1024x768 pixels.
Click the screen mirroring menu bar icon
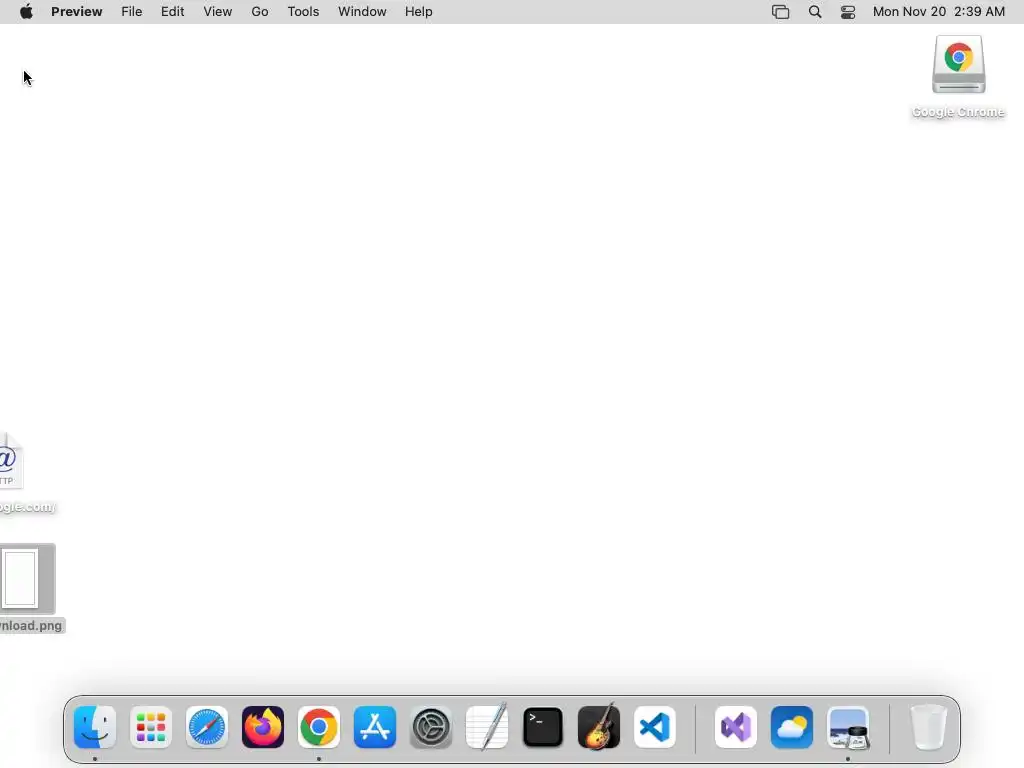[780, 12]
